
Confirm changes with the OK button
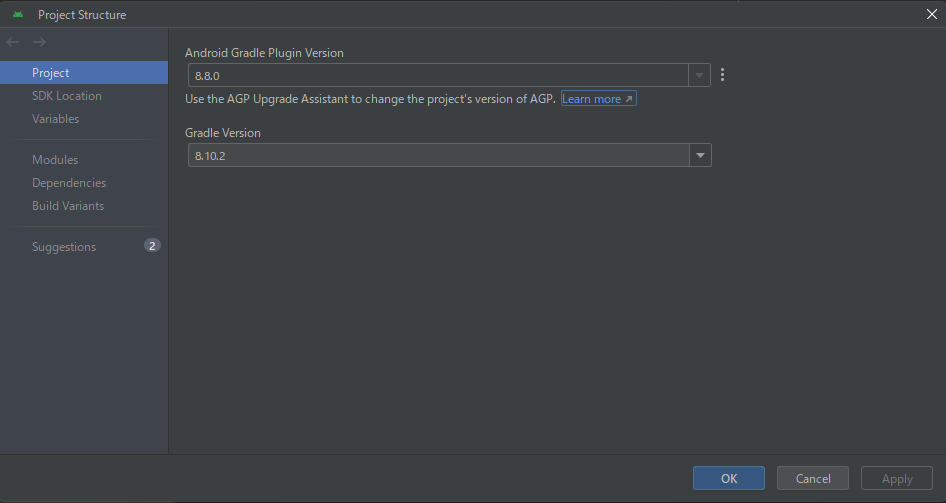coord(729,478)
